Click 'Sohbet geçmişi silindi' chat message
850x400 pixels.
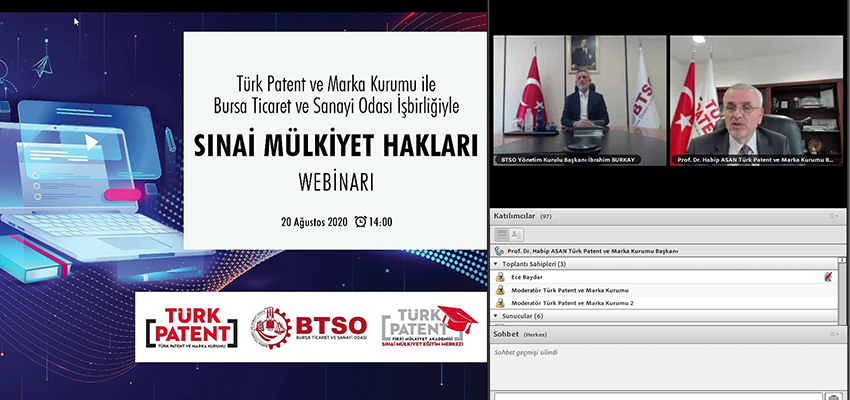[x=525, y=352]
